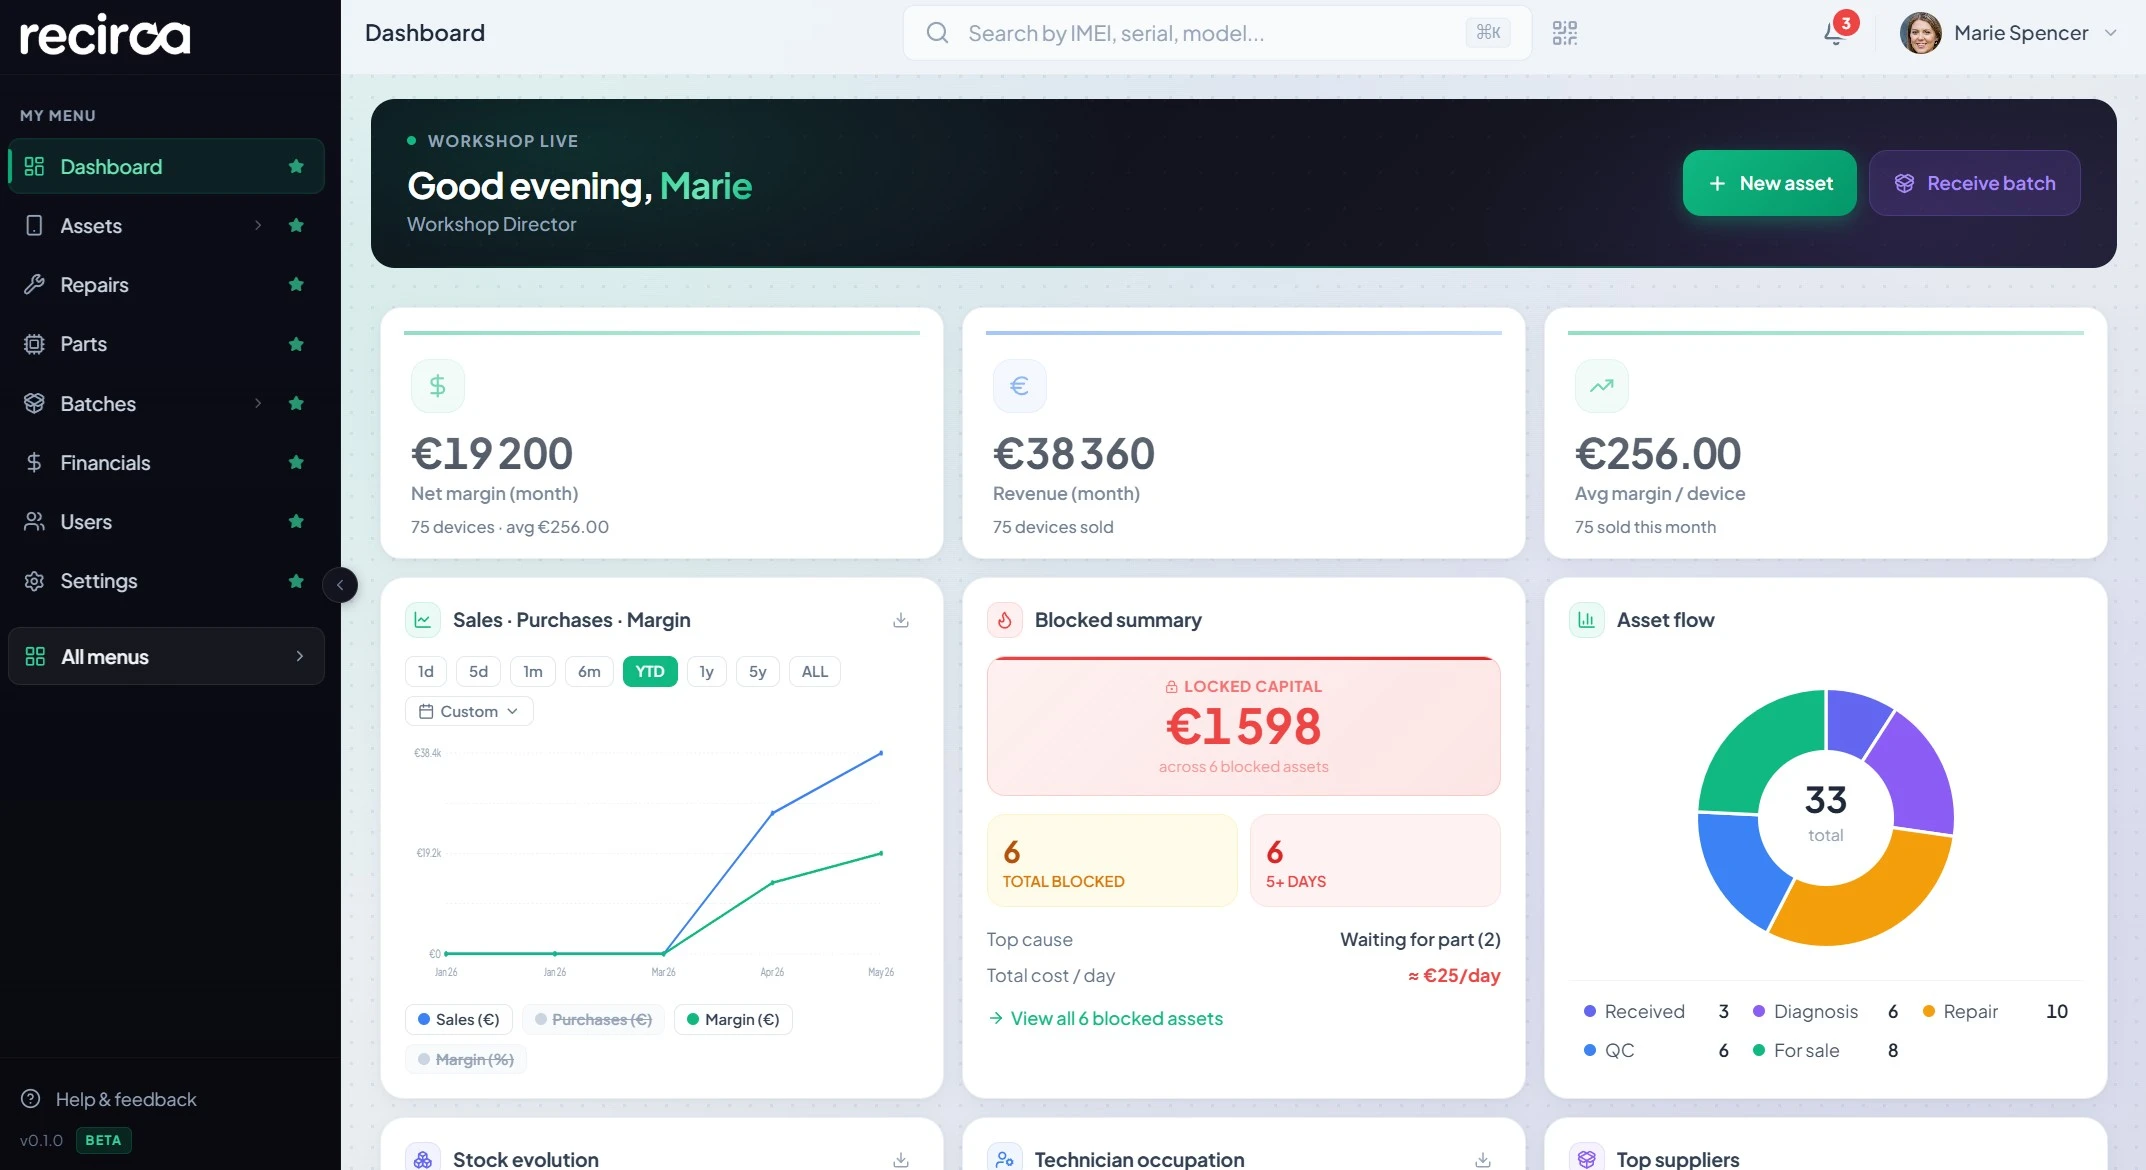Screen dimensions: 2146x1170
Task: Toggle the Users favorite star
Action: coord(296,521)
